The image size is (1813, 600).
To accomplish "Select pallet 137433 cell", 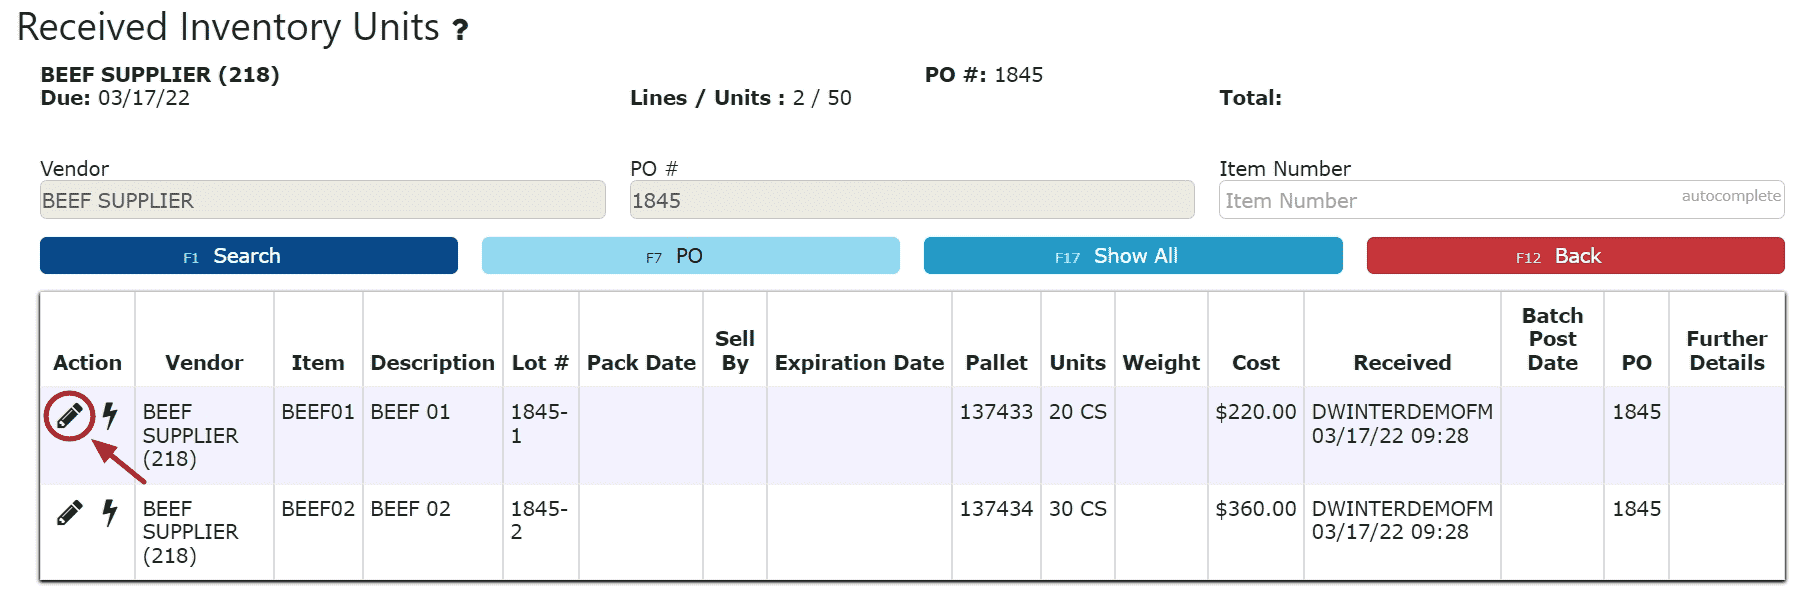I will tap(996, 412).
